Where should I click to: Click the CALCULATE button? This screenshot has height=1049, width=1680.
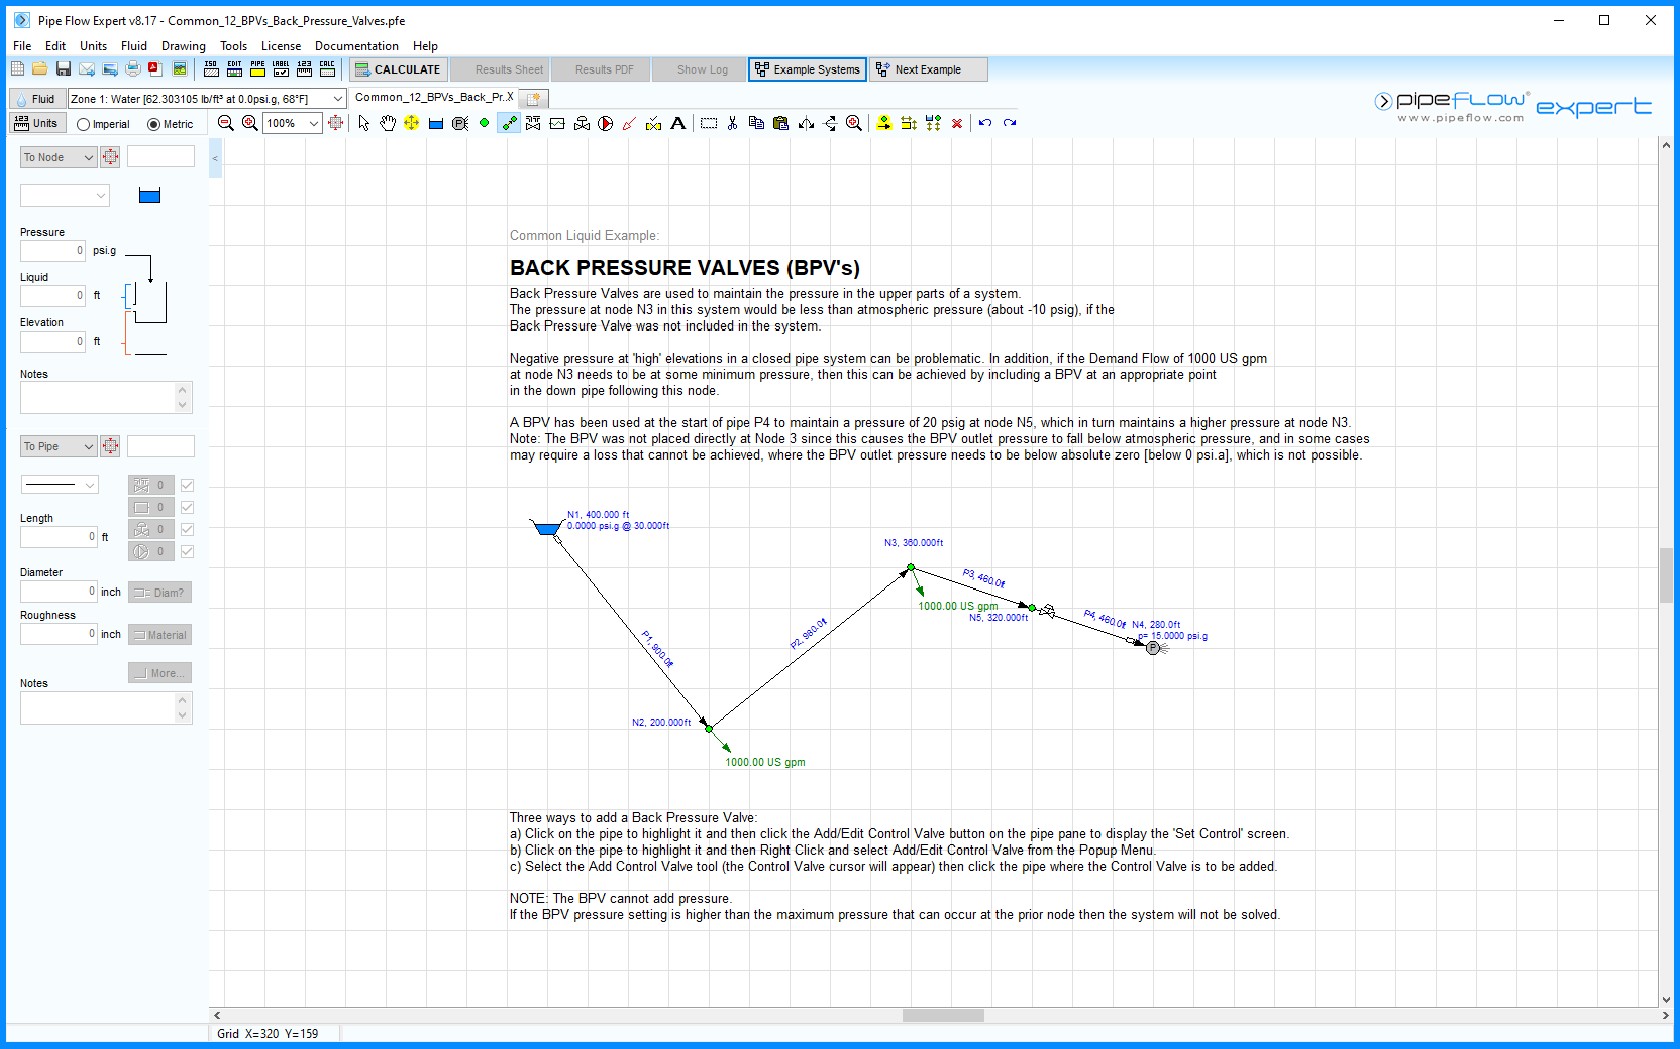point(397,69)
